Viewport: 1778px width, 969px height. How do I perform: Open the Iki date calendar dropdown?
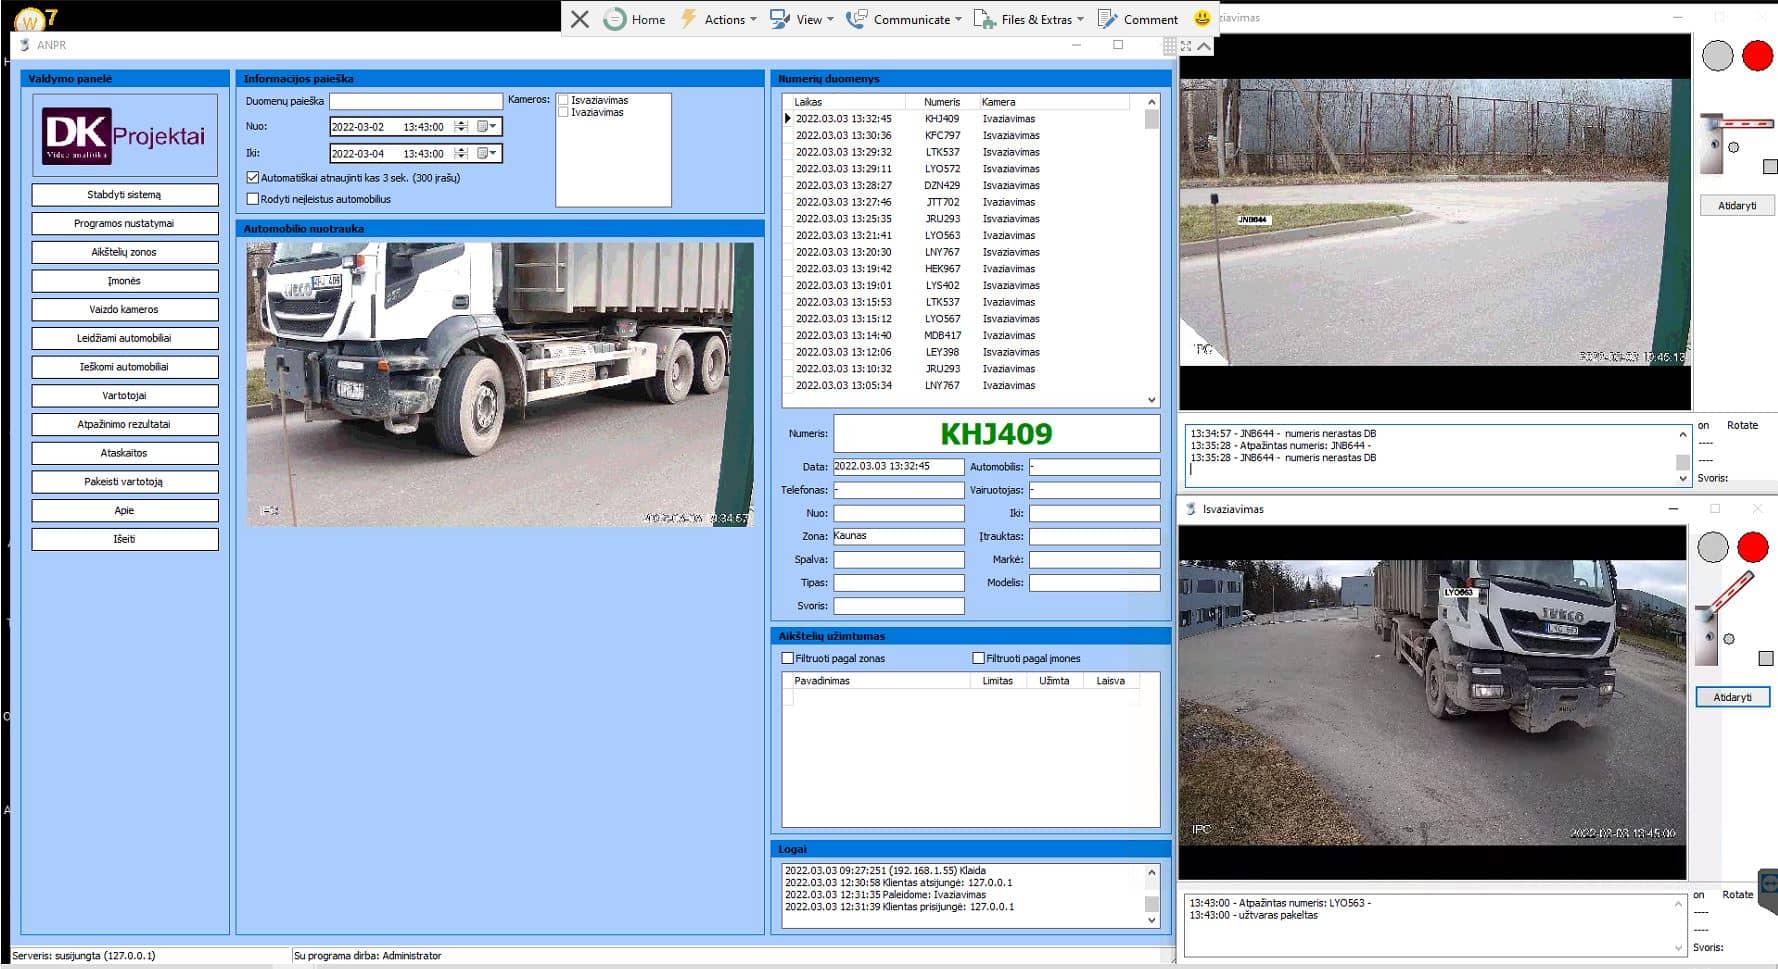coord(487,154)
